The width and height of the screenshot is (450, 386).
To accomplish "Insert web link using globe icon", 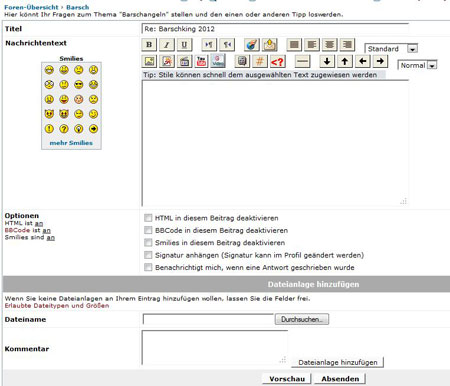I will point(252,45).
